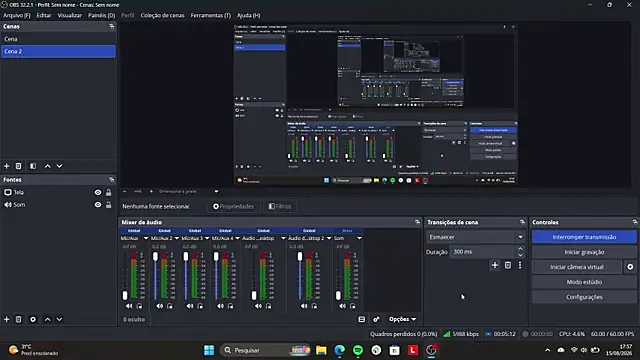Undock the Cenas panel
The image size is (640, 360).
point(112,27)
